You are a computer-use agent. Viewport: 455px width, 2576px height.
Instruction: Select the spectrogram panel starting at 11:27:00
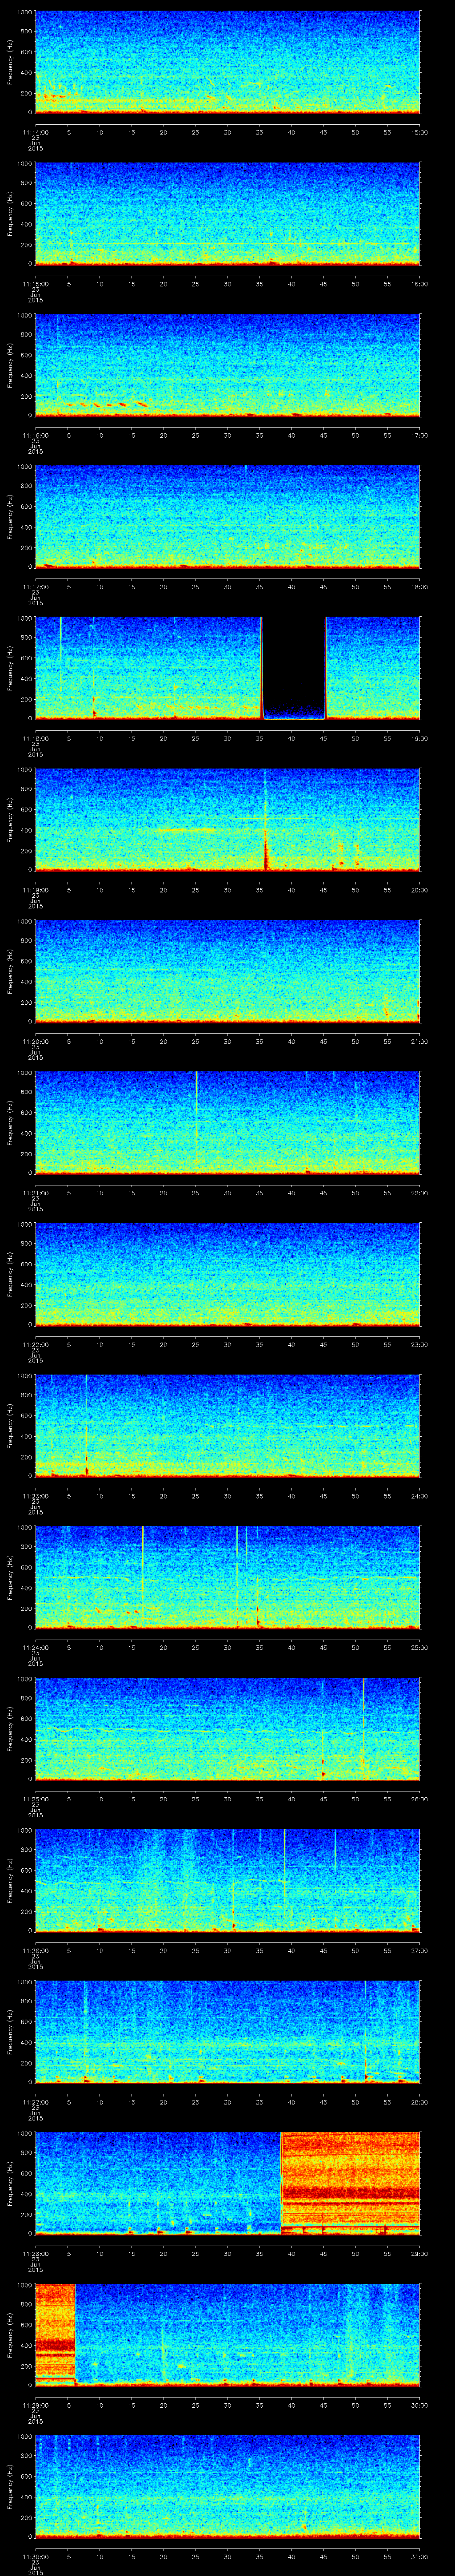(x=228, y=2032)
